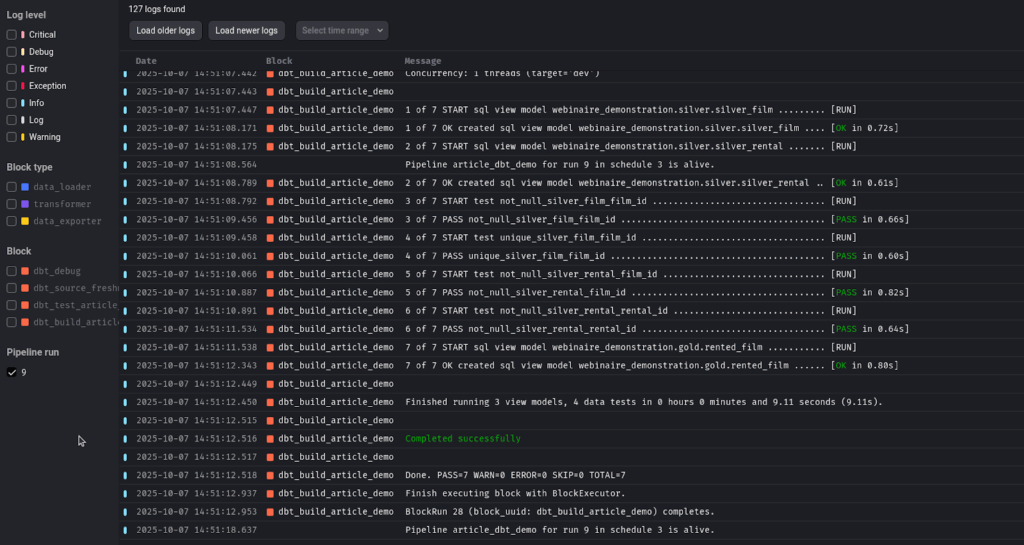Select the data_loader block type checkbox
Viewport: 1024px width, 545px height.
[12, 187]
